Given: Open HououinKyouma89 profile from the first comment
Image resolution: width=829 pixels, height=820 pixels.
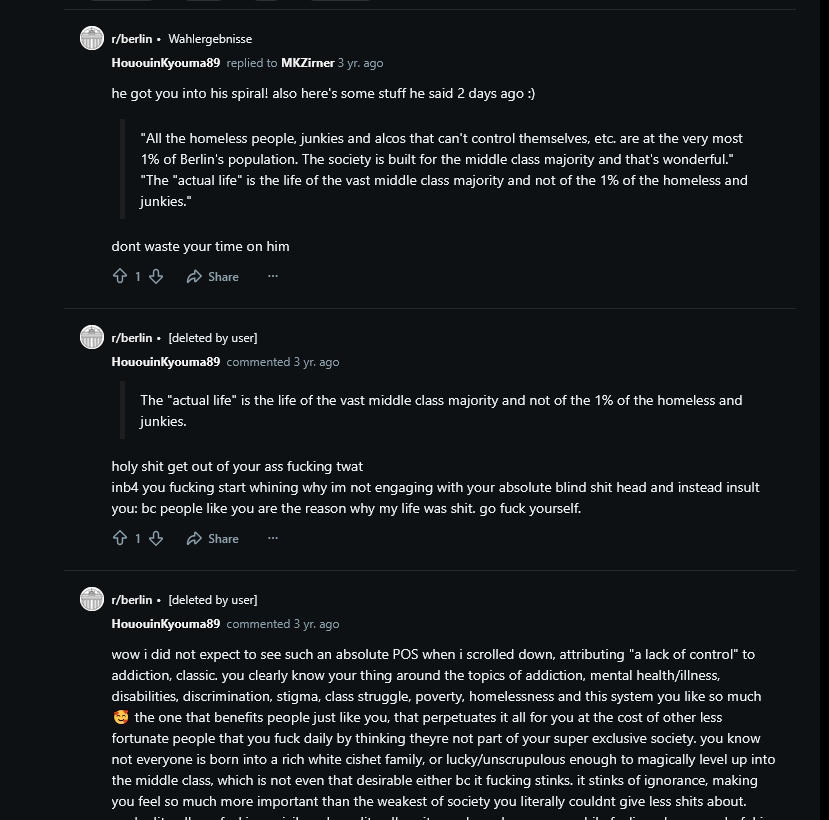Looking at the screenshot, I should tap(165, 63).
